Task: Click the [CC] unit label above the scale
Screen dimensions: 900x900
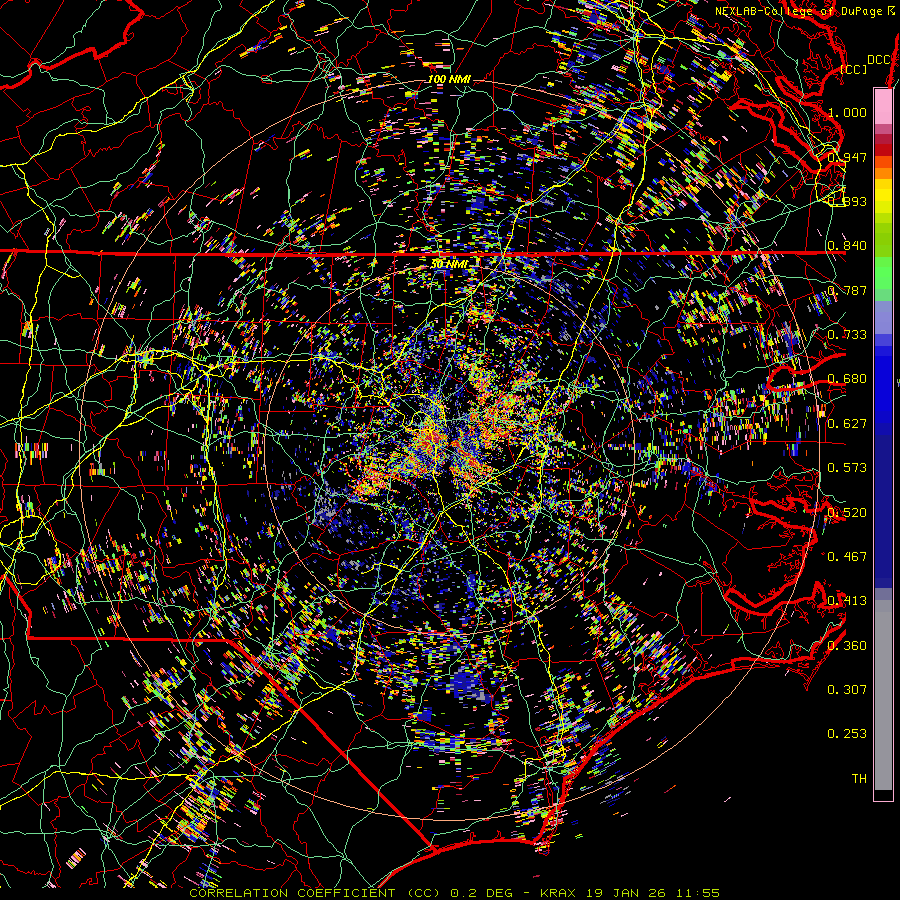Action: click(x=853, y=69)
